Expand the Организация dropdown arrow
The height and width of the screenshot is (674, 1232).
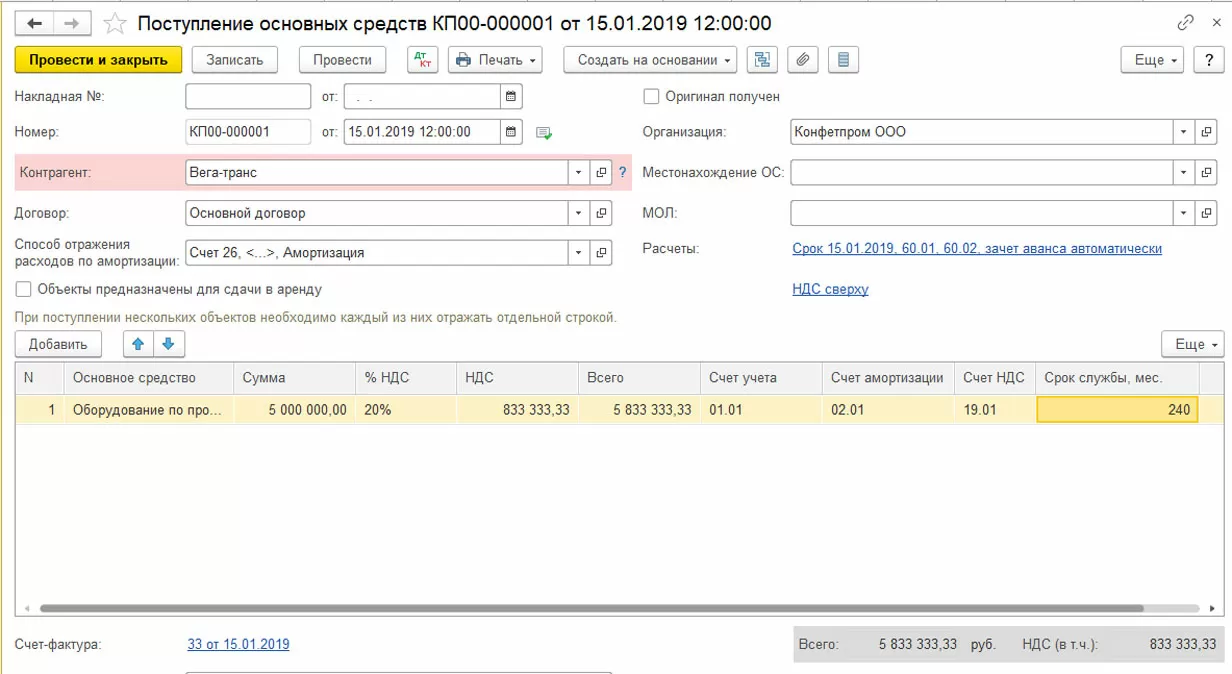pos(1184,132)
